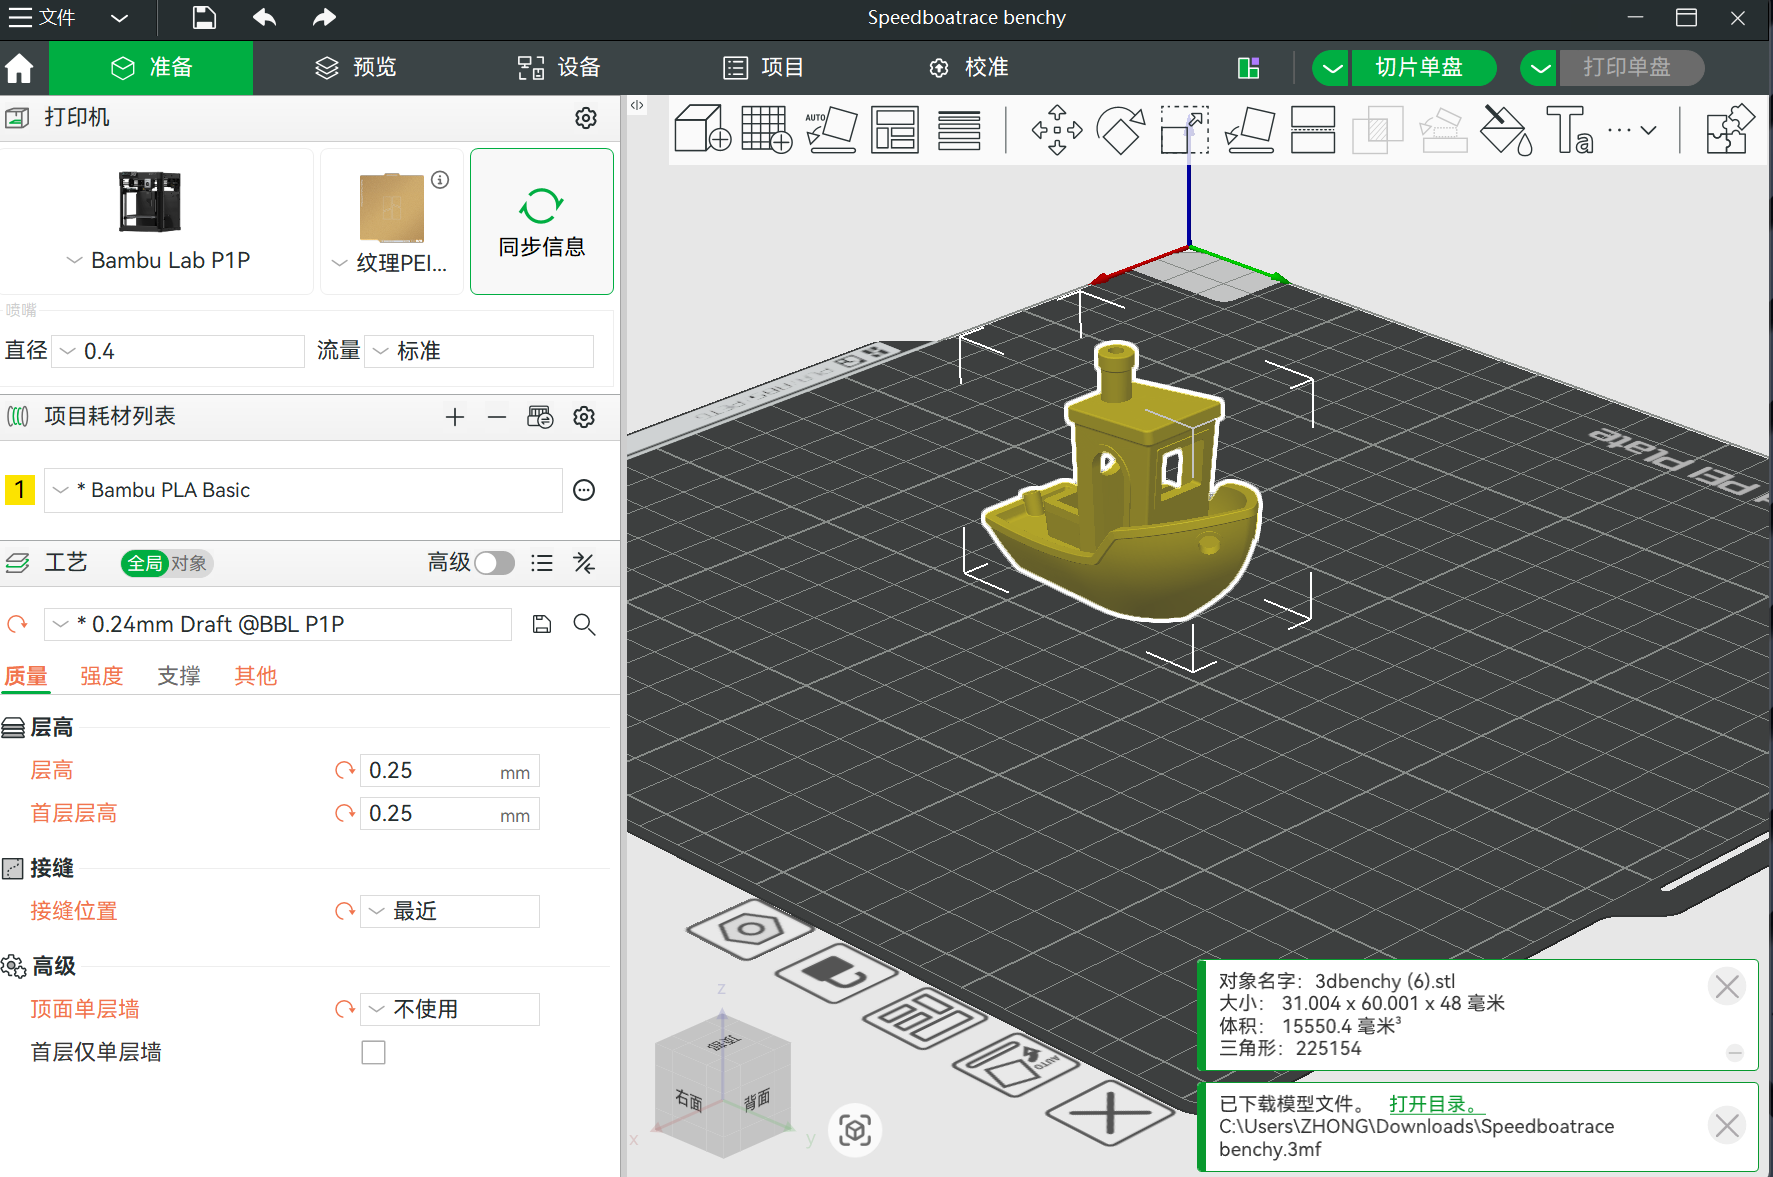Toggle the Advanced (高级) switch

coord(494,563)
